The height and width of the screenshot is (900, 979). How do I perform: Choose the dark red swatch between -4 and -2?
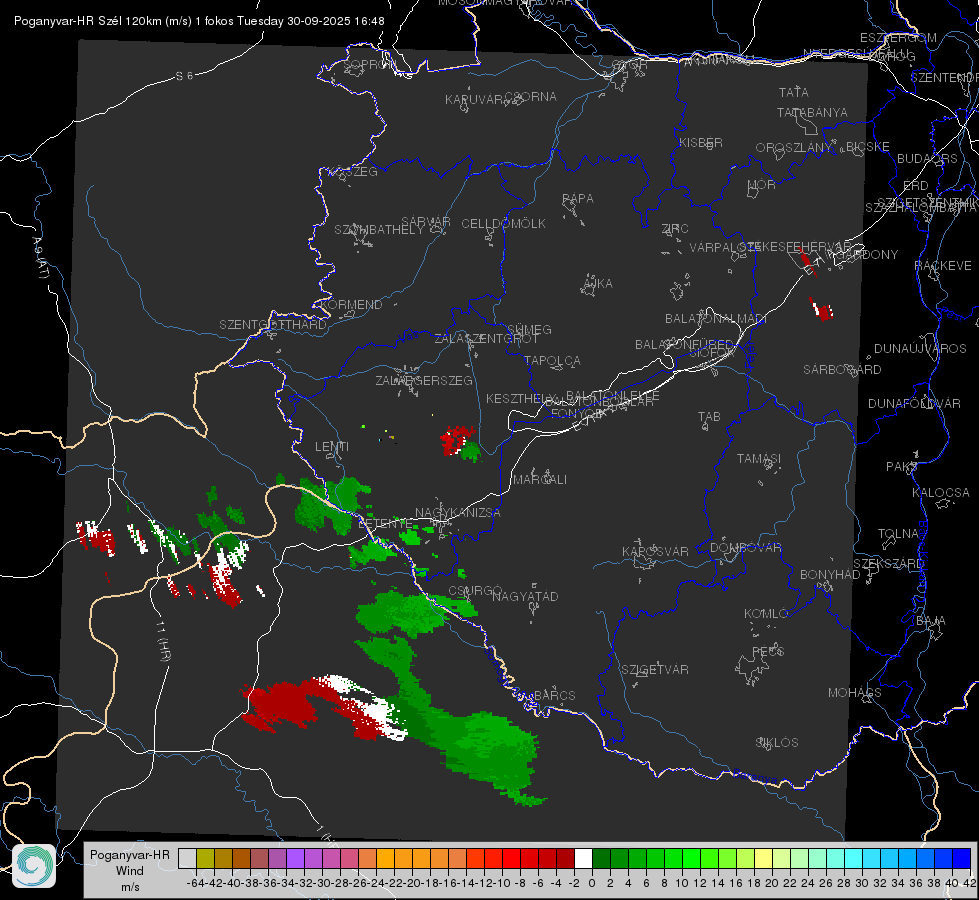[565, 858]
